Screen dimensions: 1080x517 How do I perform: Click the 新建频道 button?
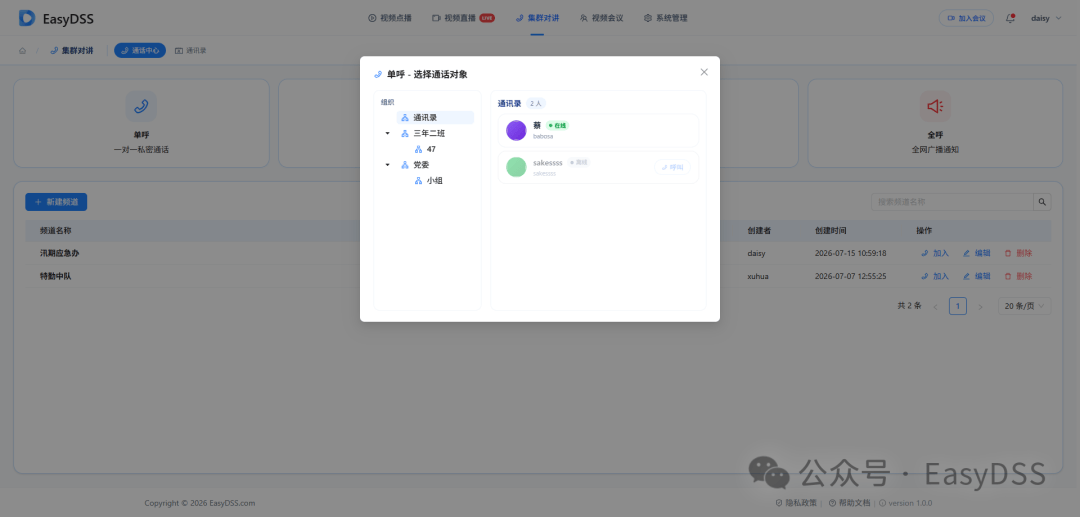pos(56,202)
